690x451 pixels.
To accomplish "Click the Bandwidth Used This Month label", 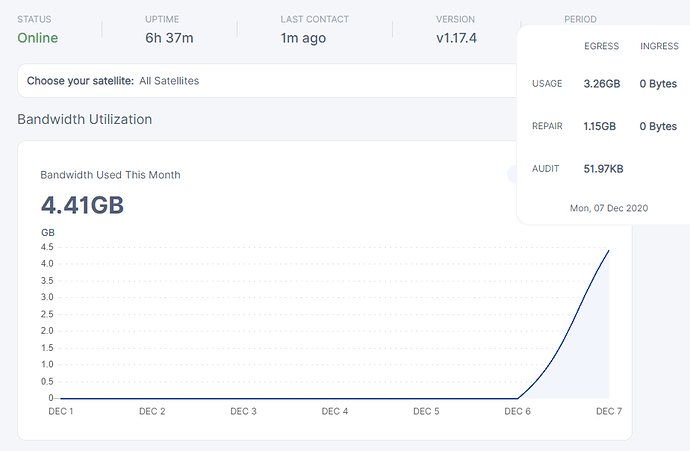I will coord(110,175).
